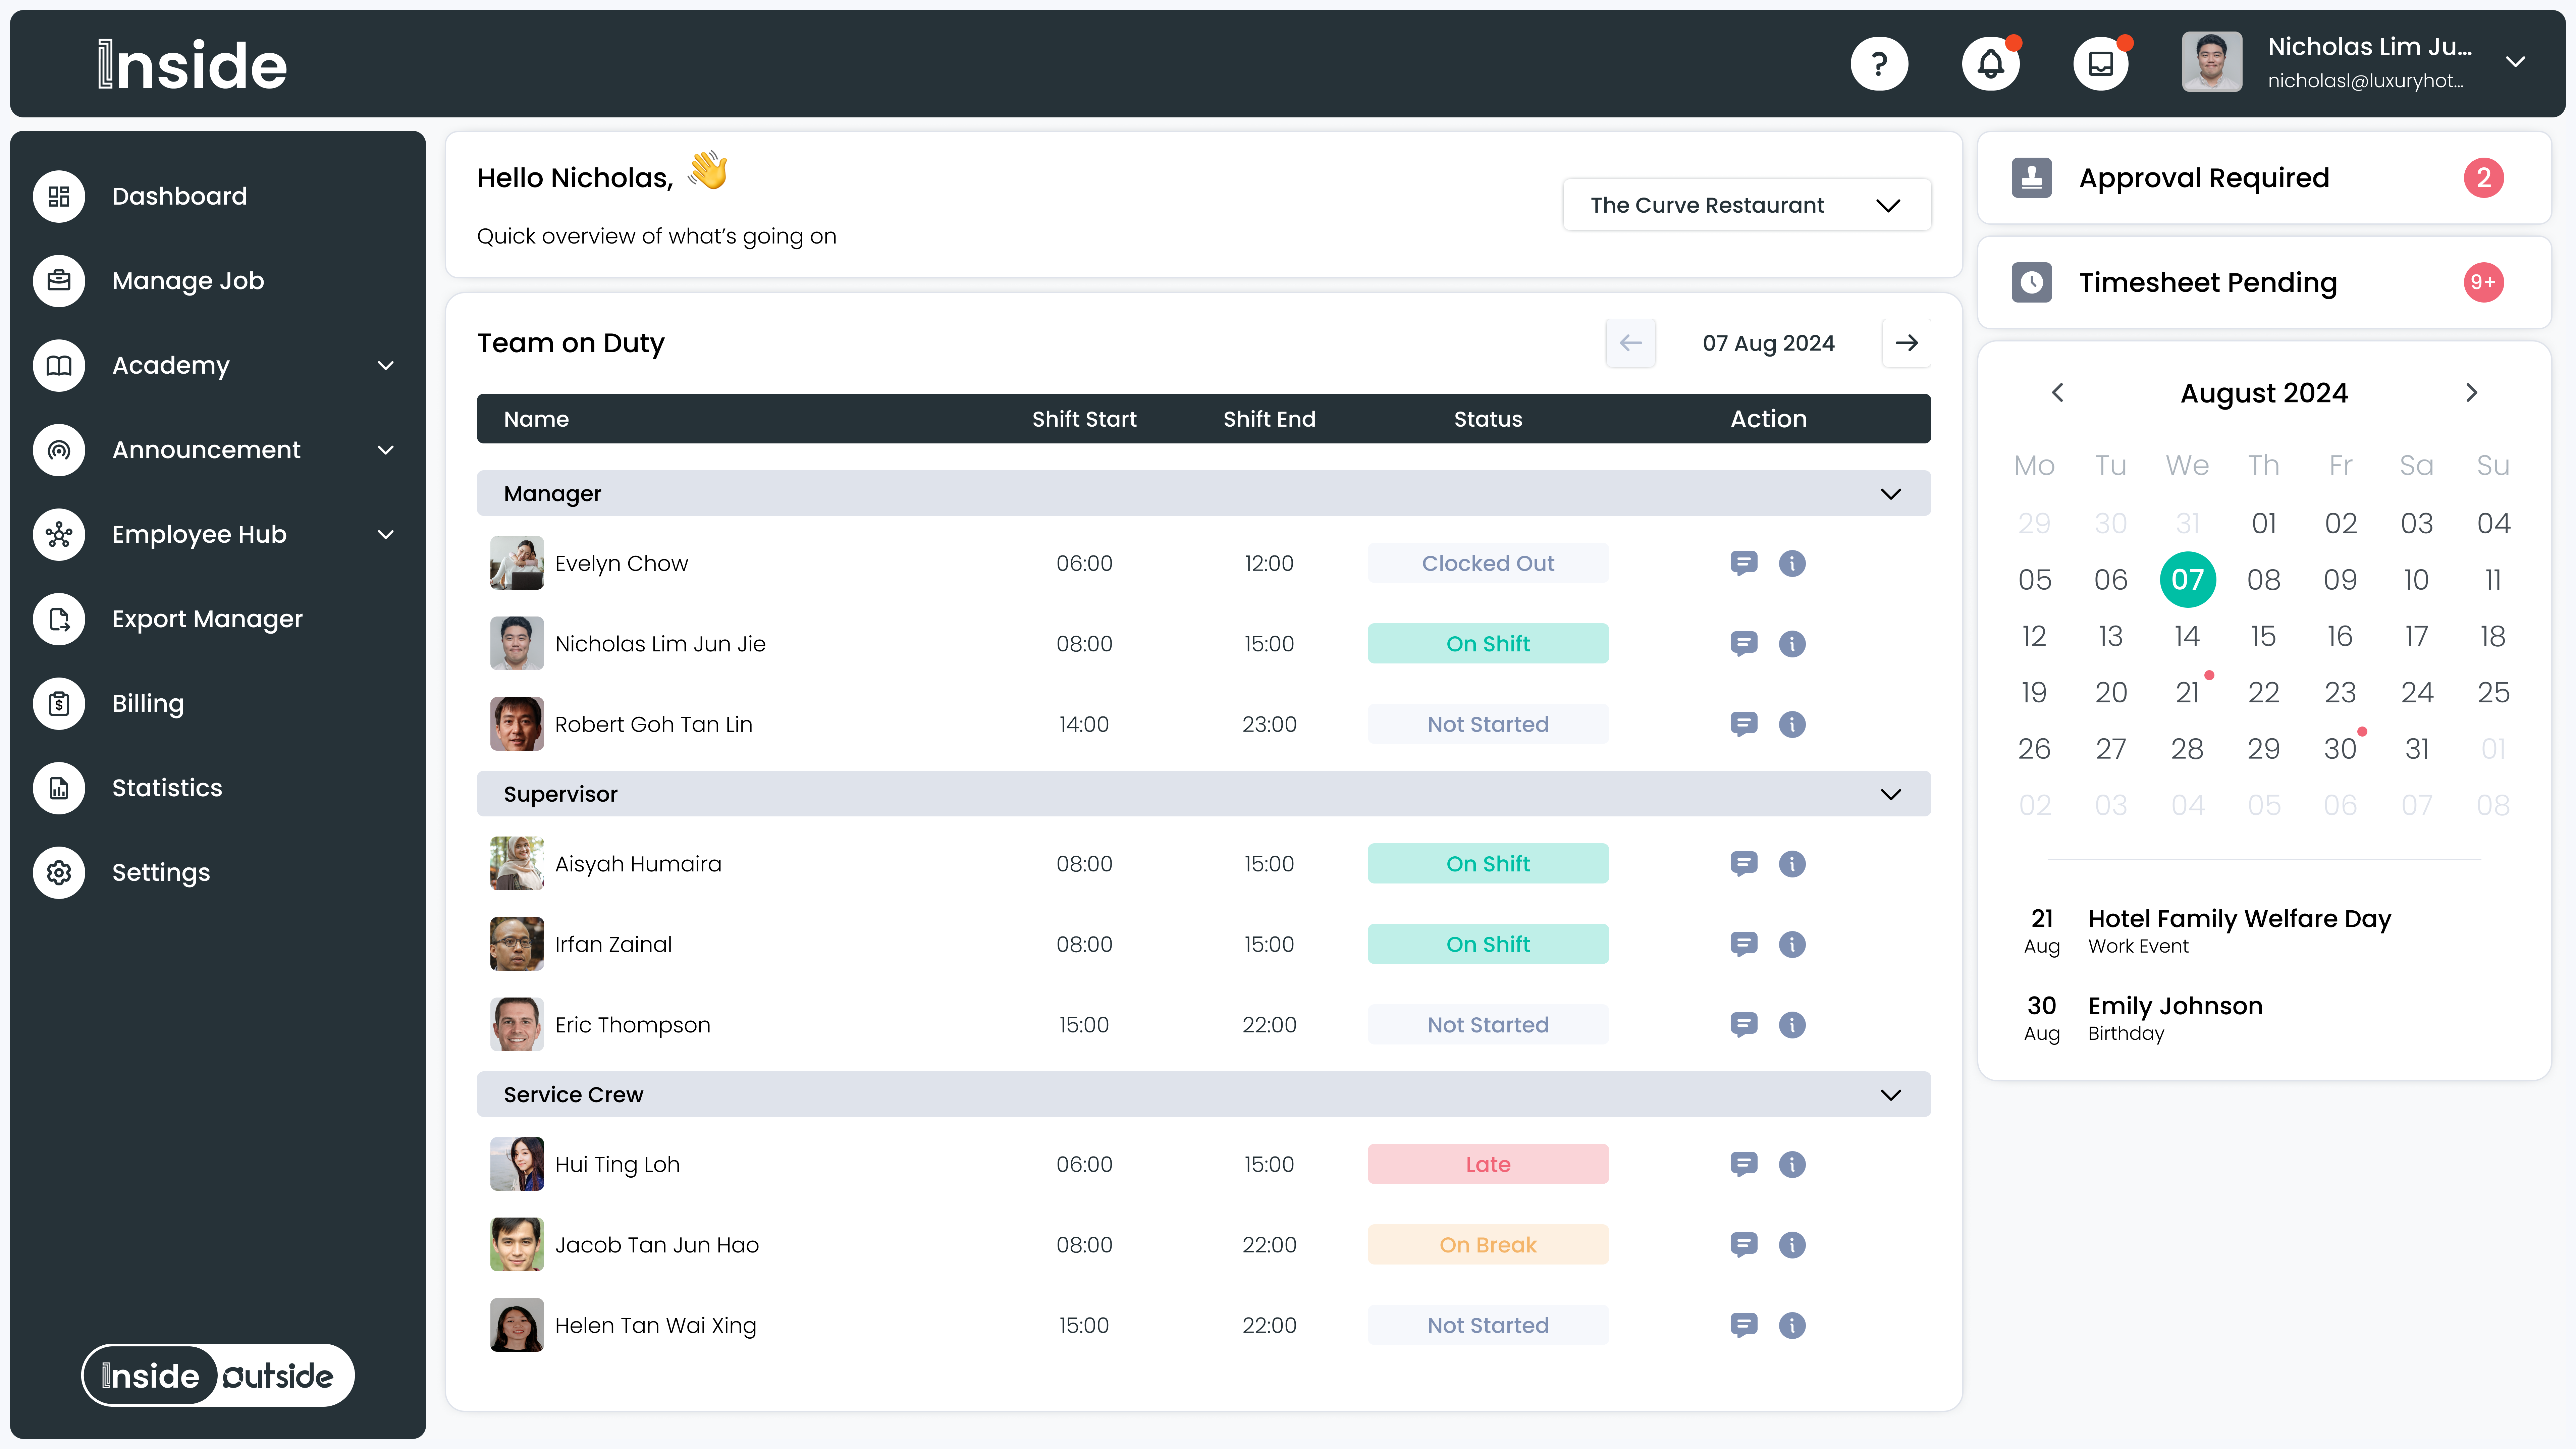Switch to Outside mode toggle
Viewport: 2576px width, 1449px height.
[x=278, y=1376]
